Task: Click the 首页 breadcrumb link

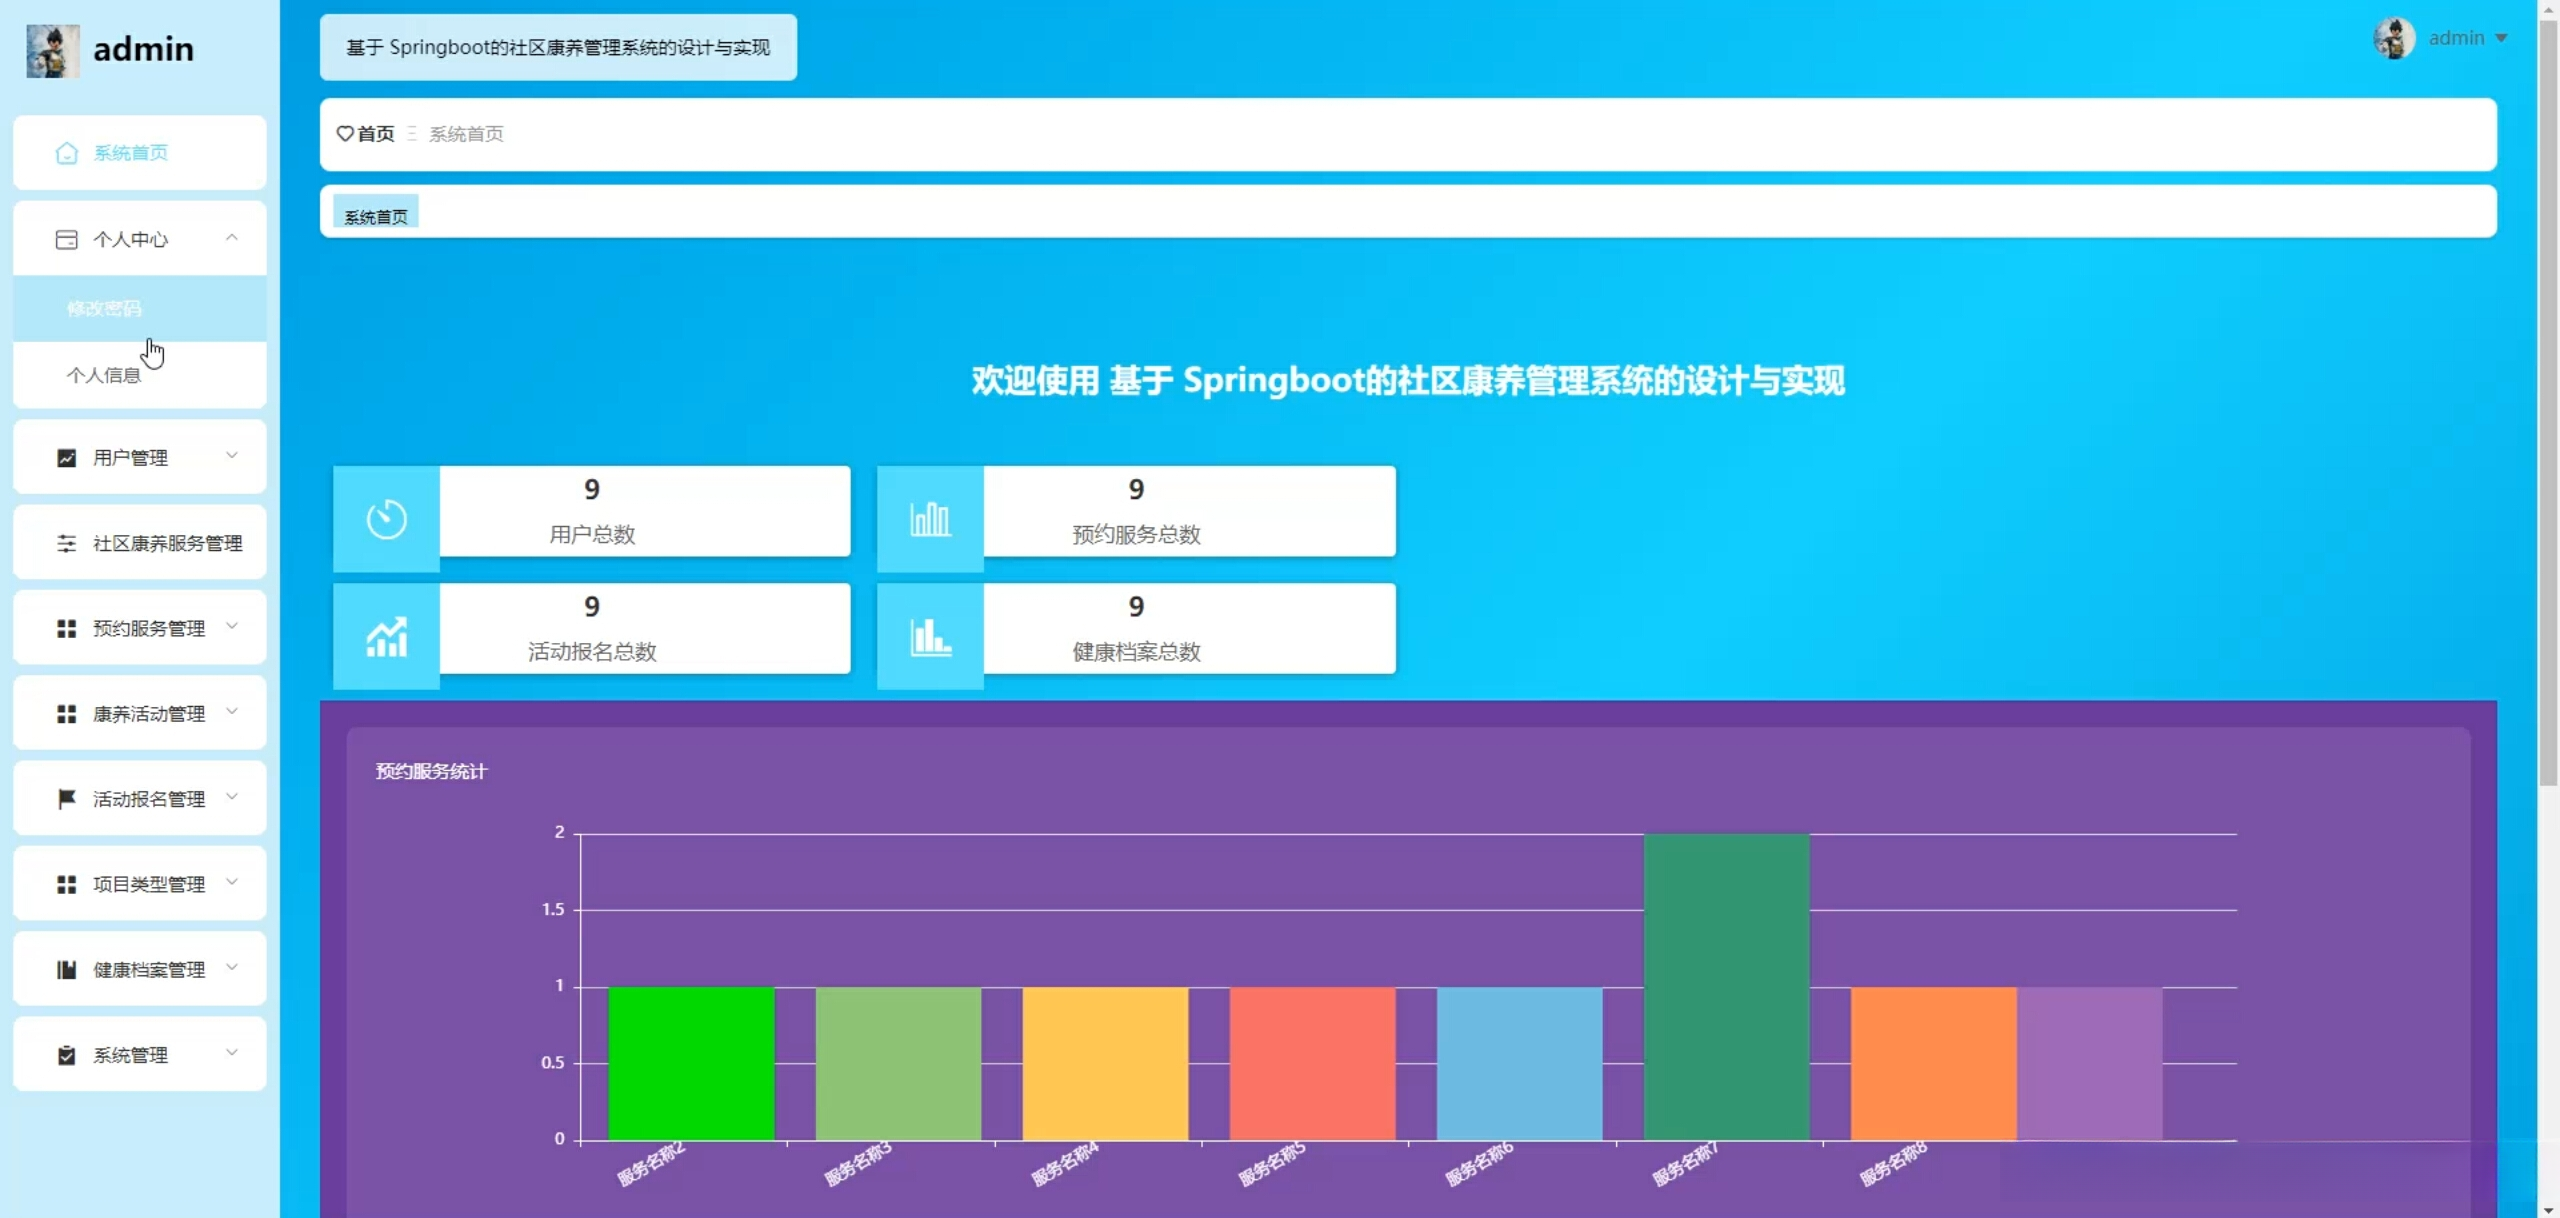Action: pyautogui.click(x=376, y=133)
